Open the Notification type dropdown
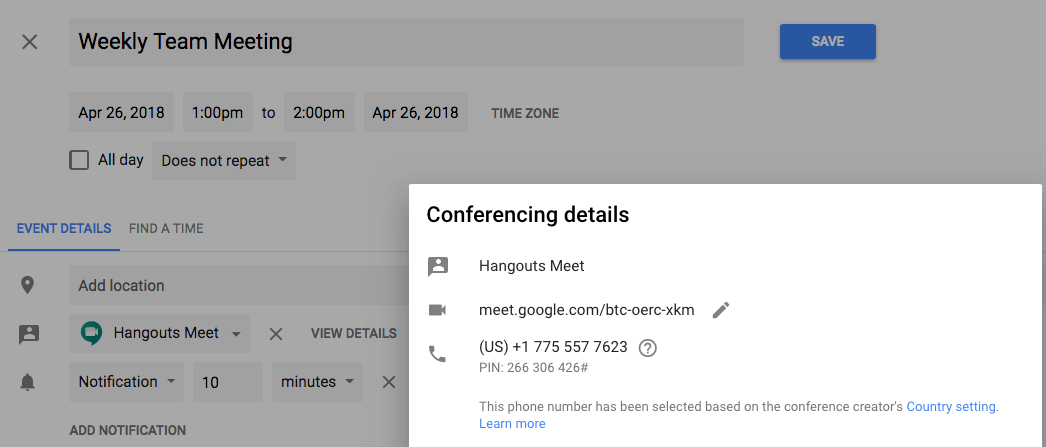1046x447 pixels. 126,382
